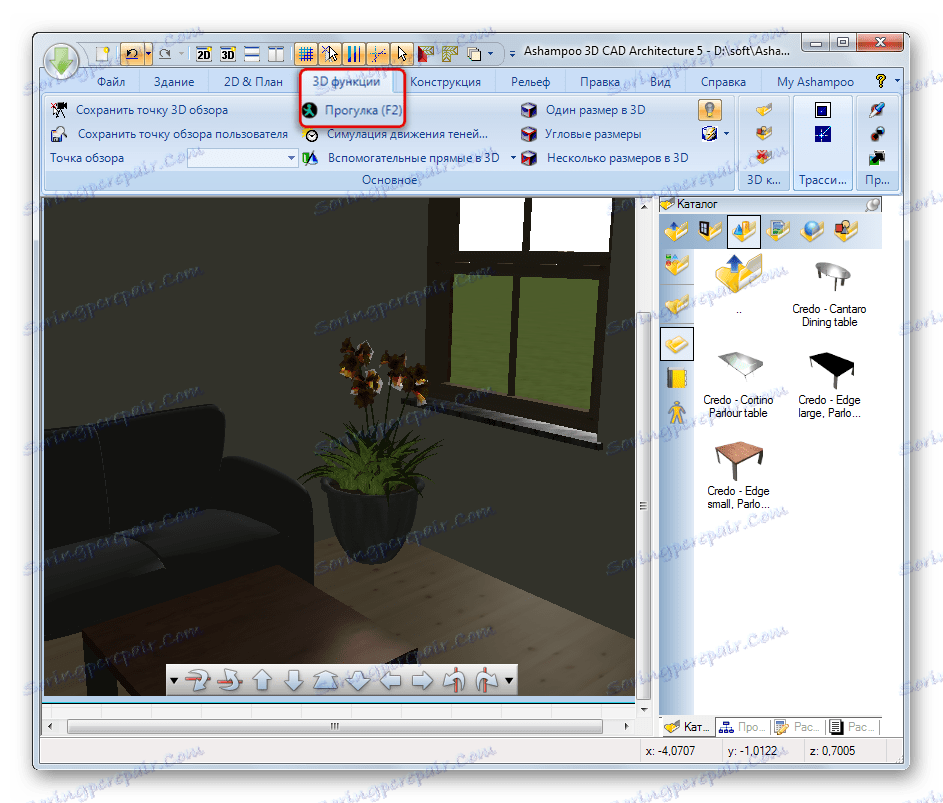Click Несколько размеров в 3D
Screen dimensions: 943x803
pyautogui.click(x=530, y=157)
